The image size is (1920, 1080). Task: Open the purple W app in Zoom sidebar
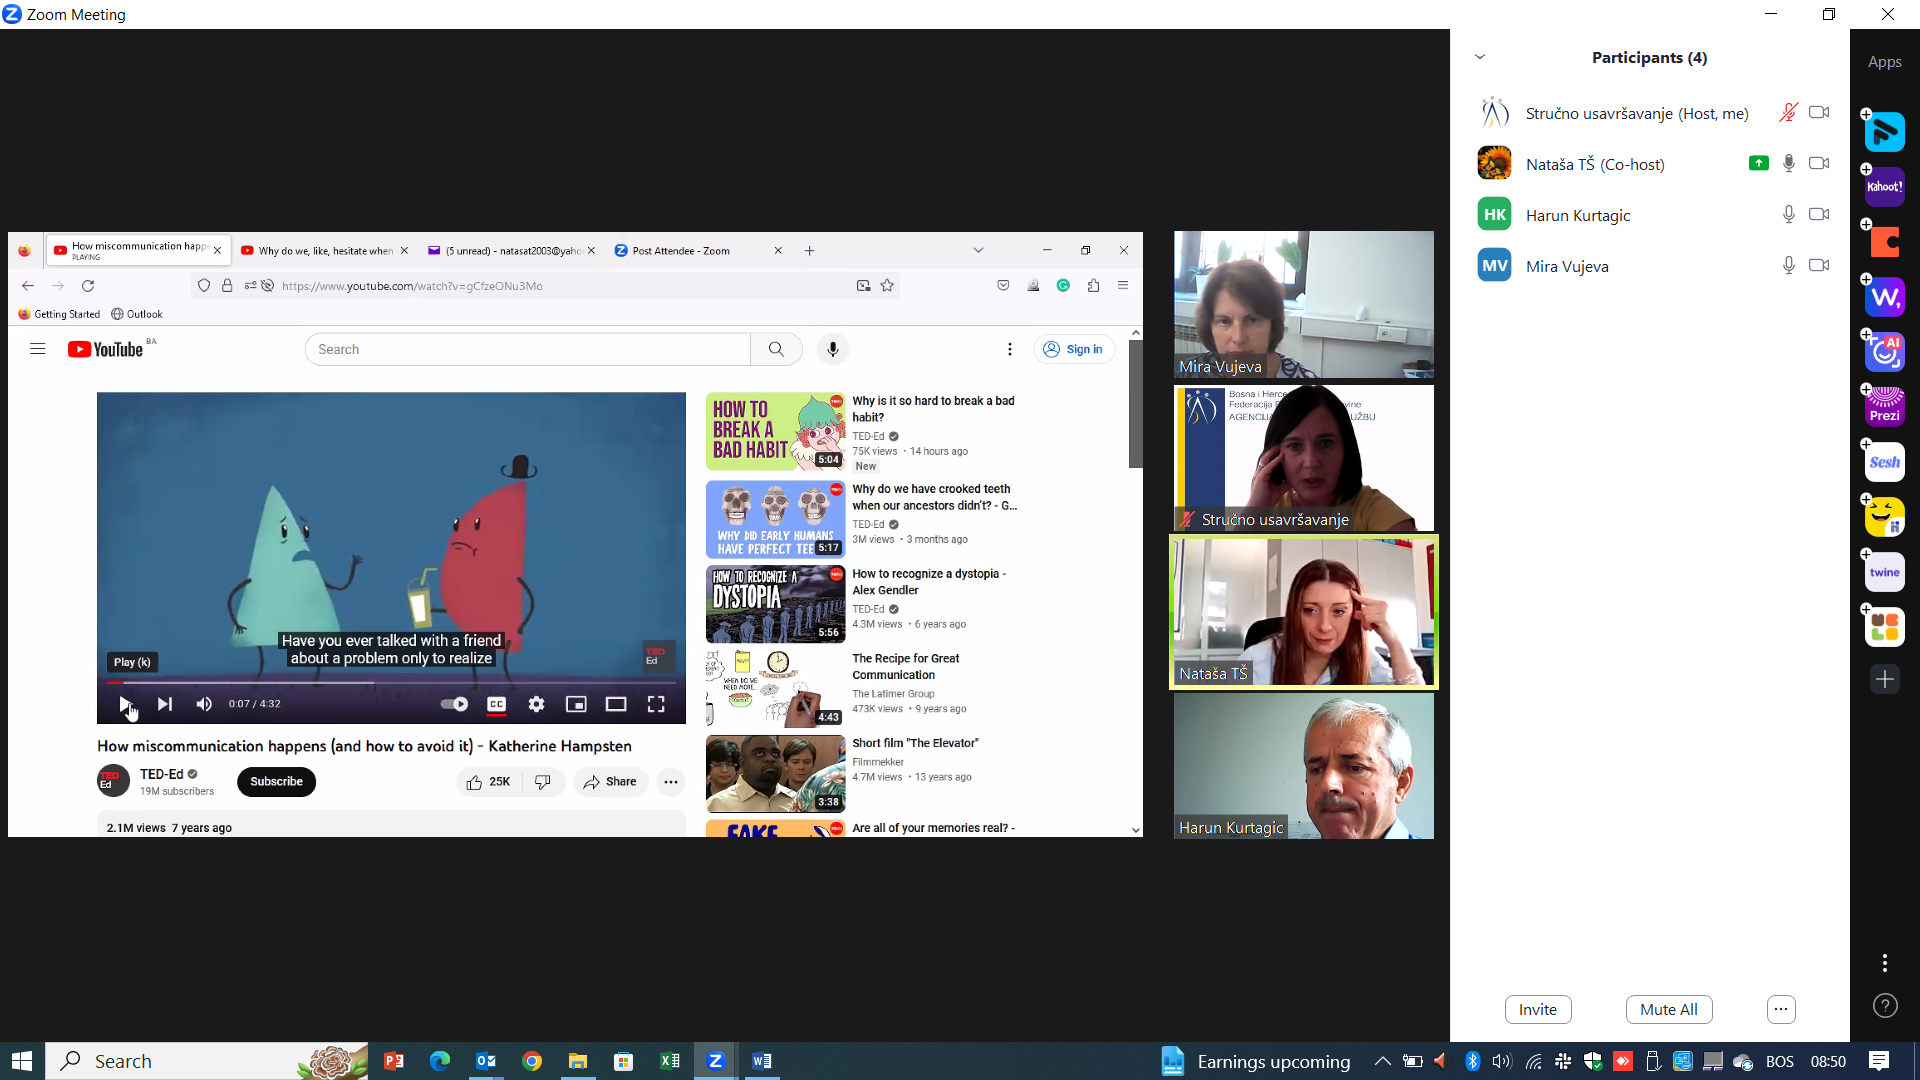tap(1884, 297)
